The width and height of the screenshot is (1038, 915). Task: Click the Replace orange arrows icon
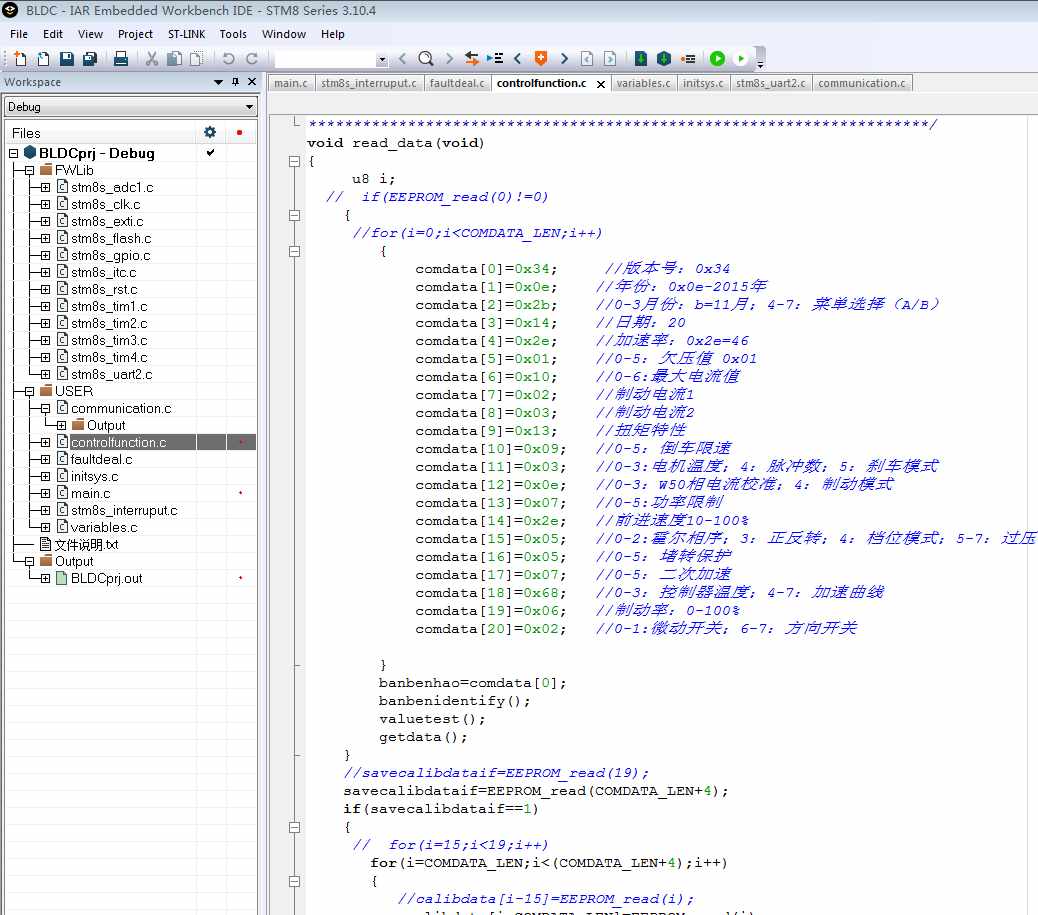coord(471,59)
